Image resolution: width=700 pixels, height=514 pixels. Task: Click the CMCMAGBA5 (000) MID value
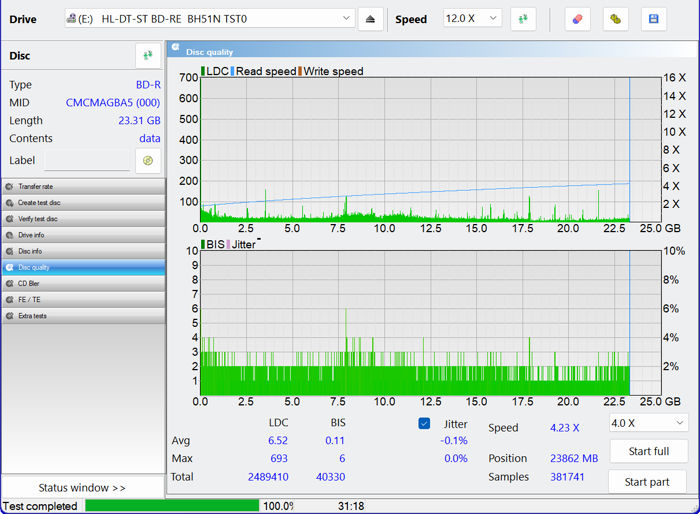pyautogui.click(x=113, y=103)
